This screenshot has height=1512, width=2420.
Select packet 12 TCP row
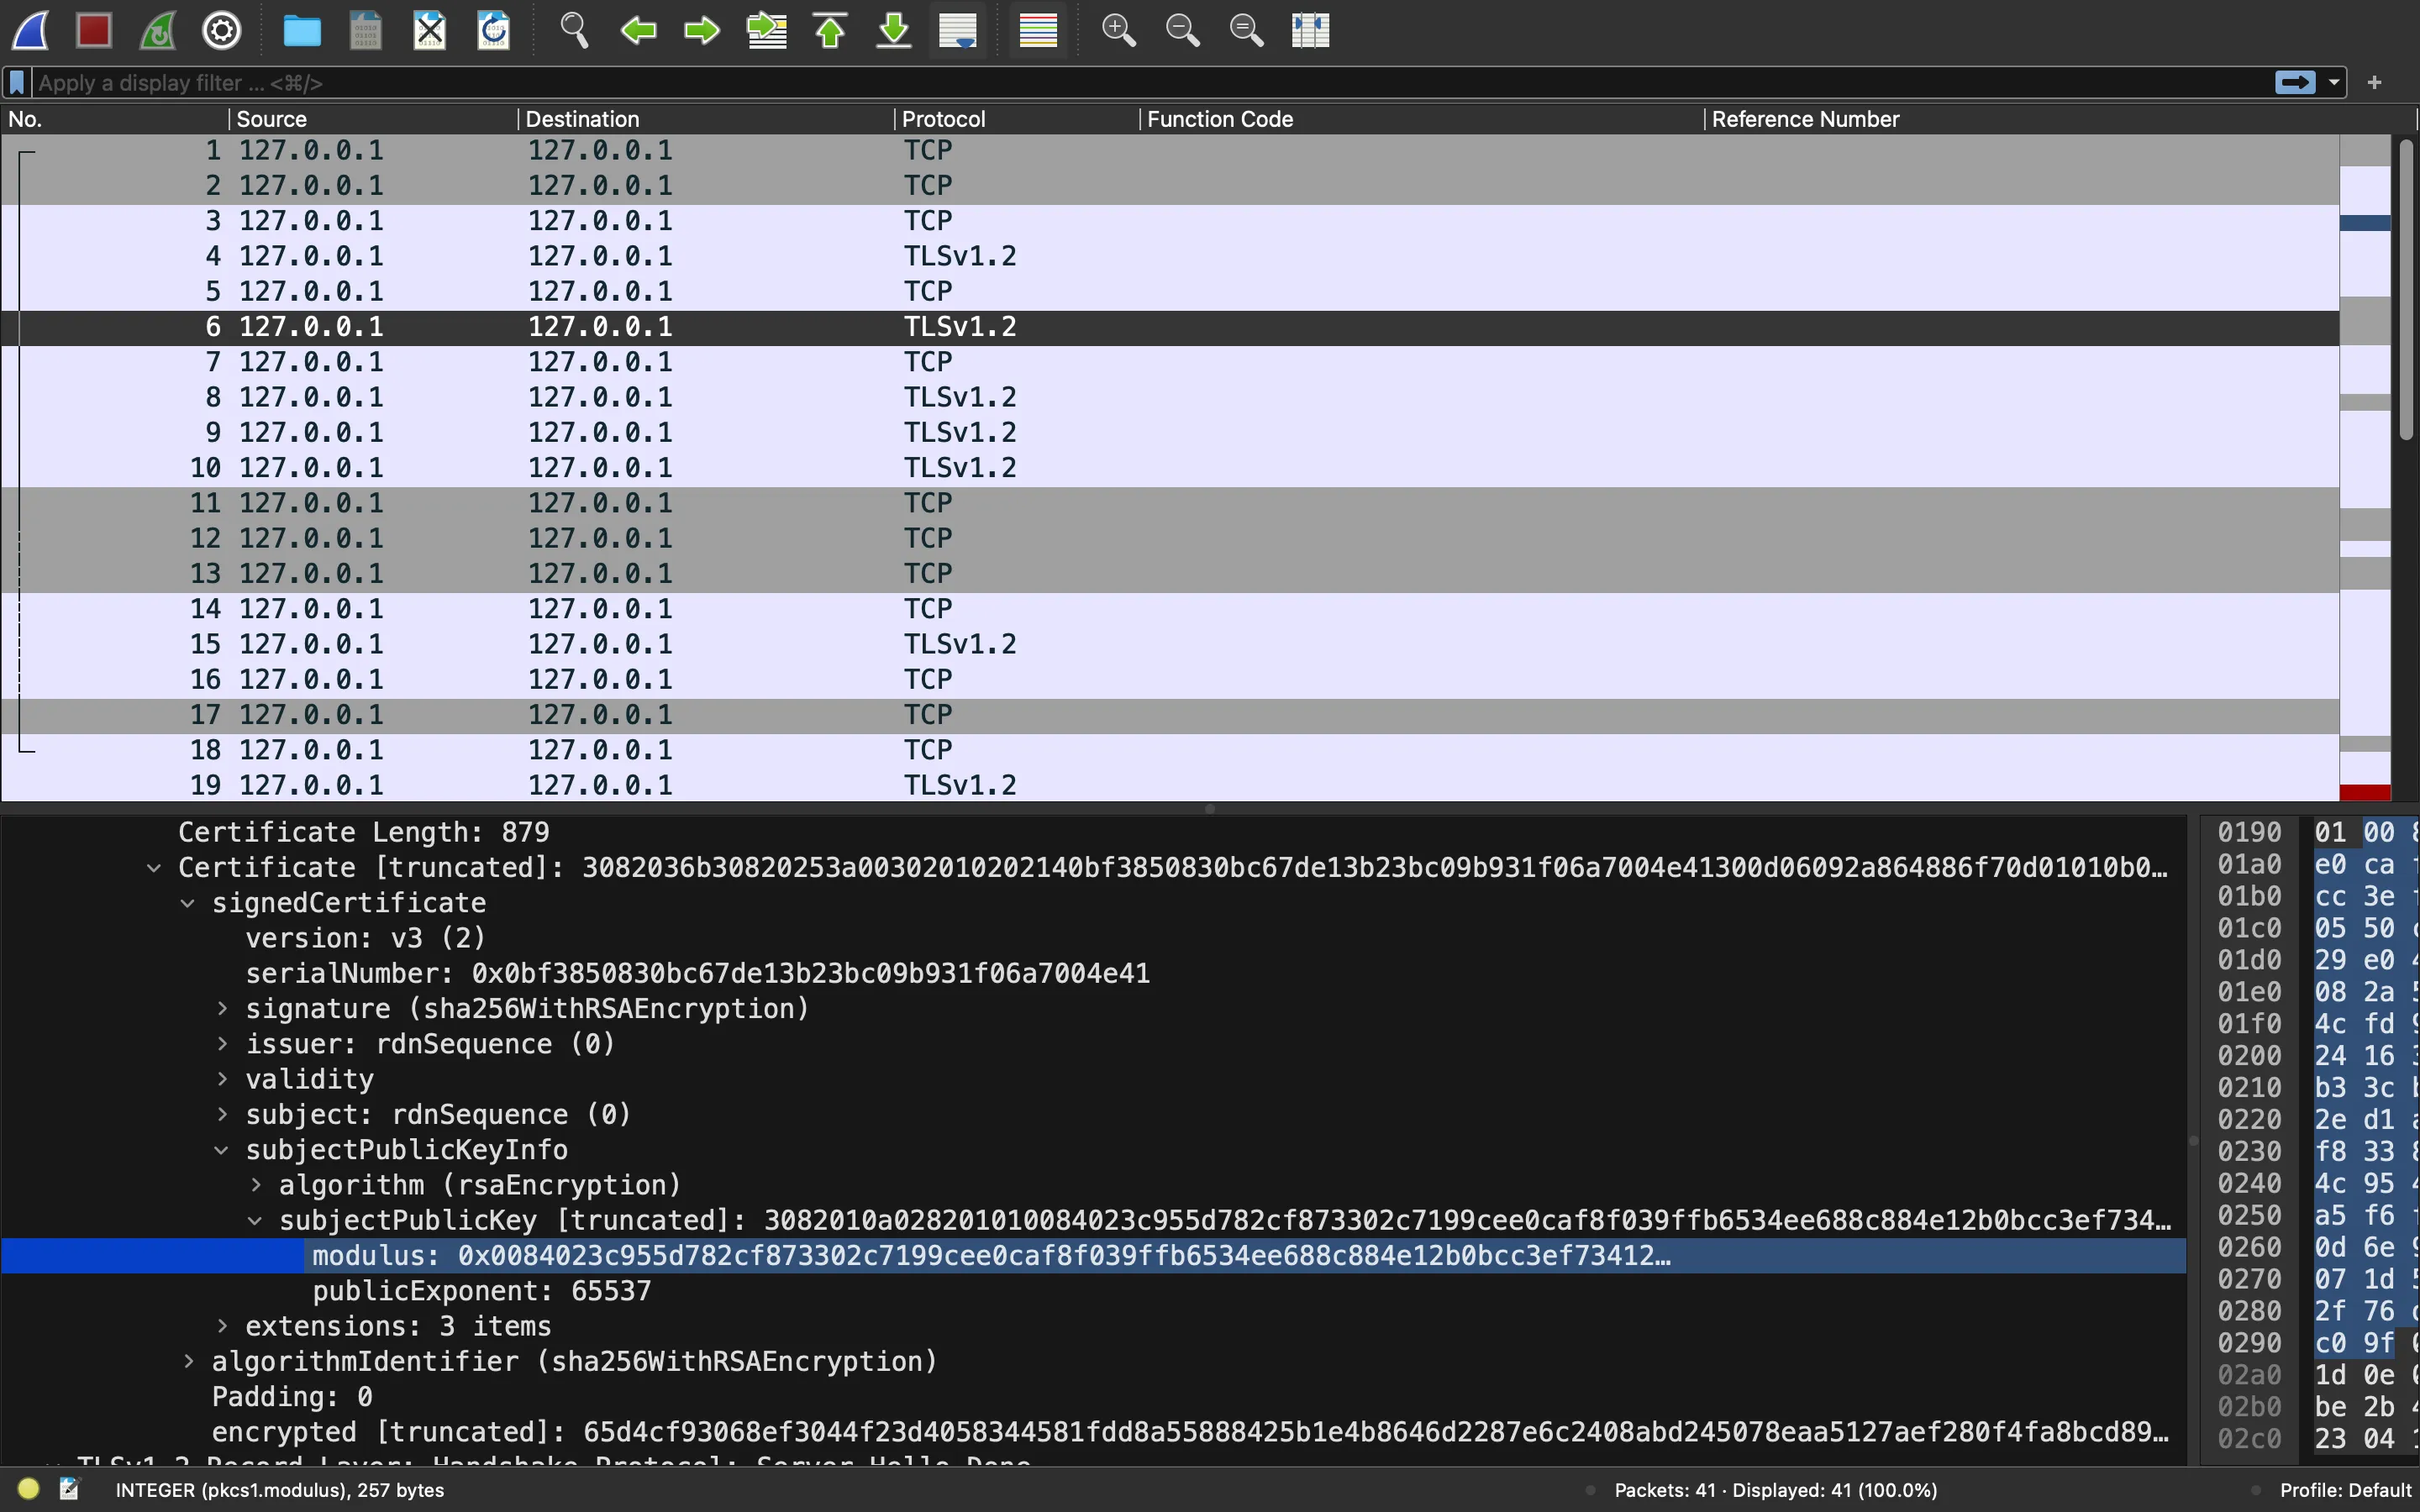click(1170, 538)
